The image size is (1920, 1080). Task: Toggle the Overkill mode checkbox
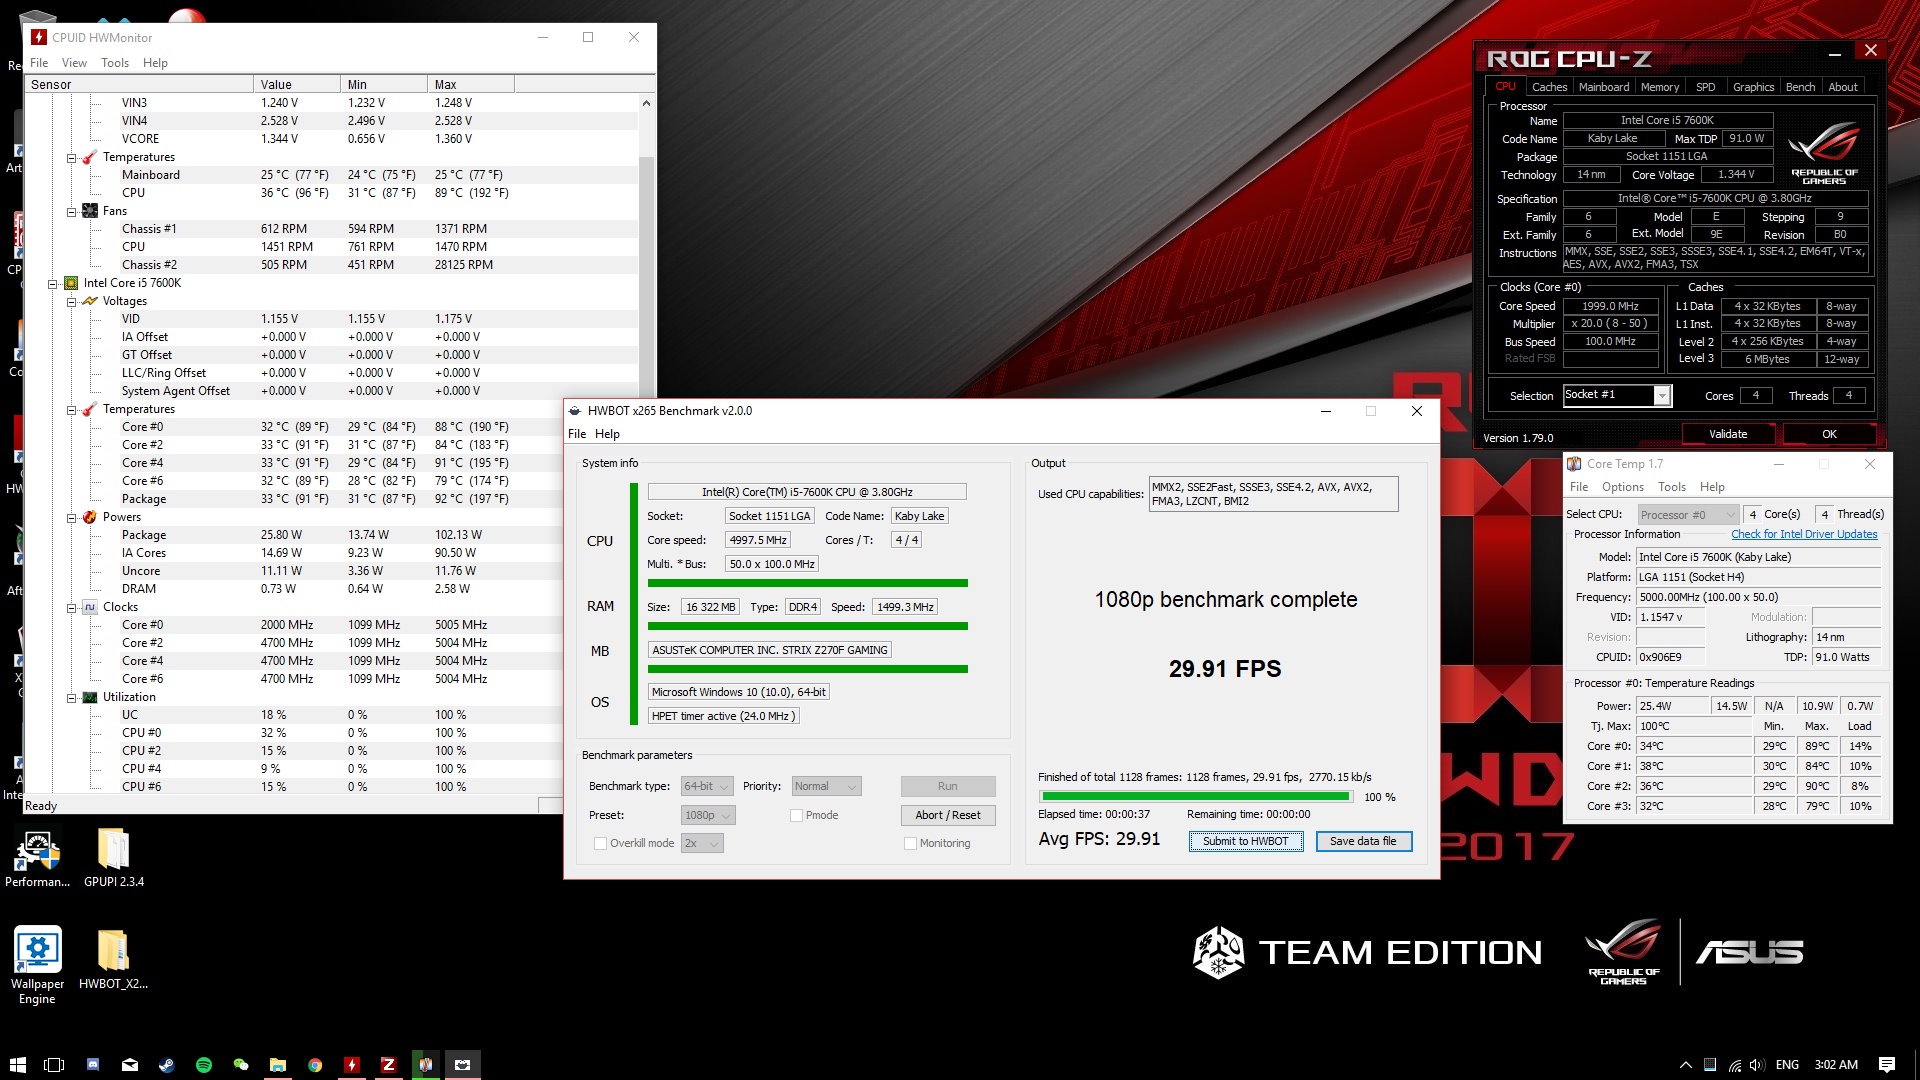[600, 843]
